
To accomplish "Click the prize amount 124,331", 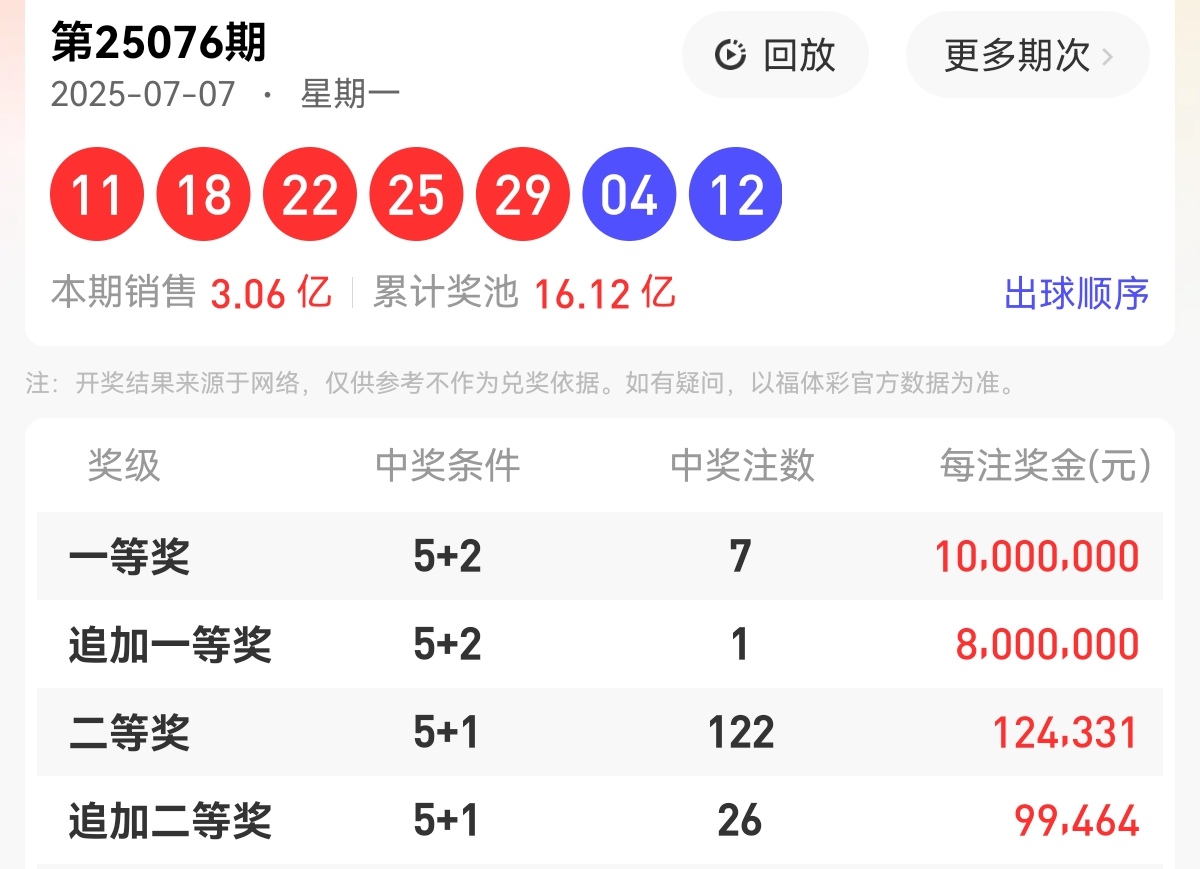I will coord(1066,733).
